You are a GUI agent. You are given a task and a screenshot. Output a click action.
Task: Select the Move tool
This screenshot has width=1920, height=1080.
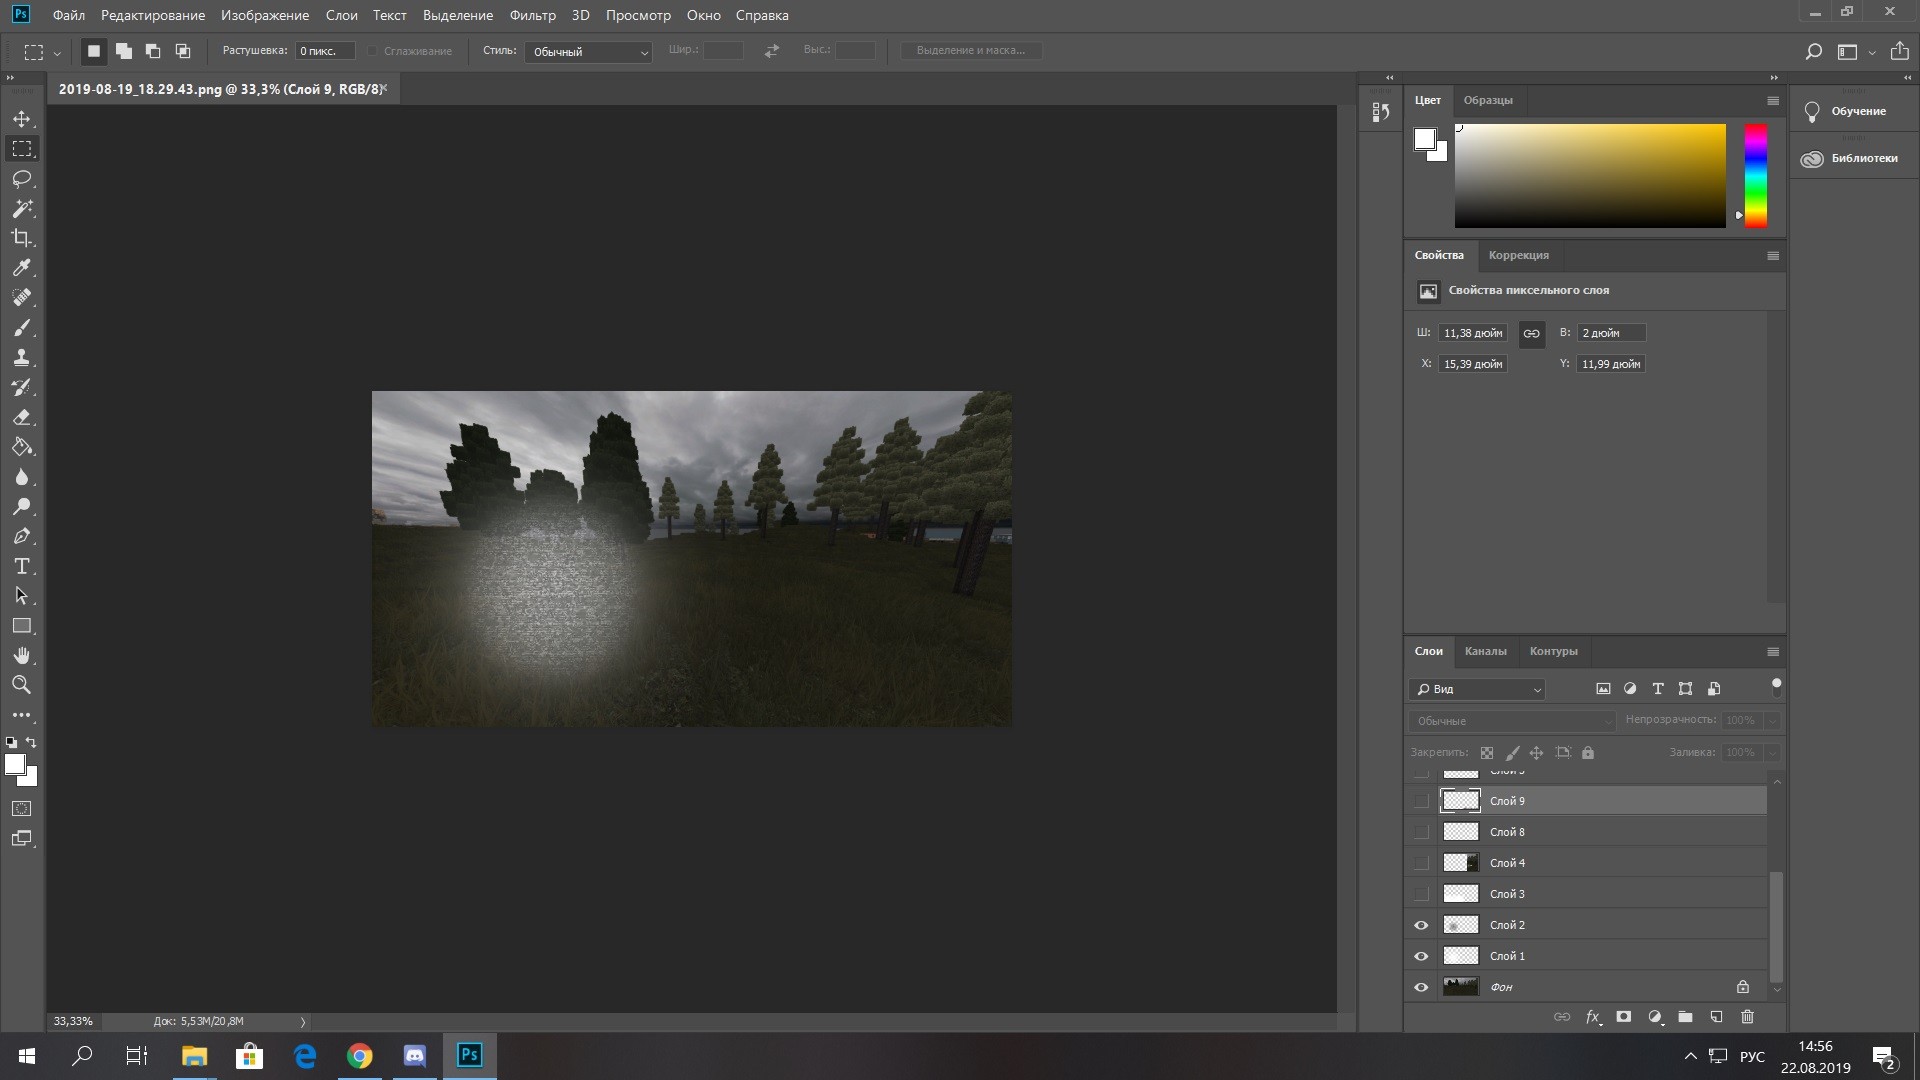click(22, 119)
